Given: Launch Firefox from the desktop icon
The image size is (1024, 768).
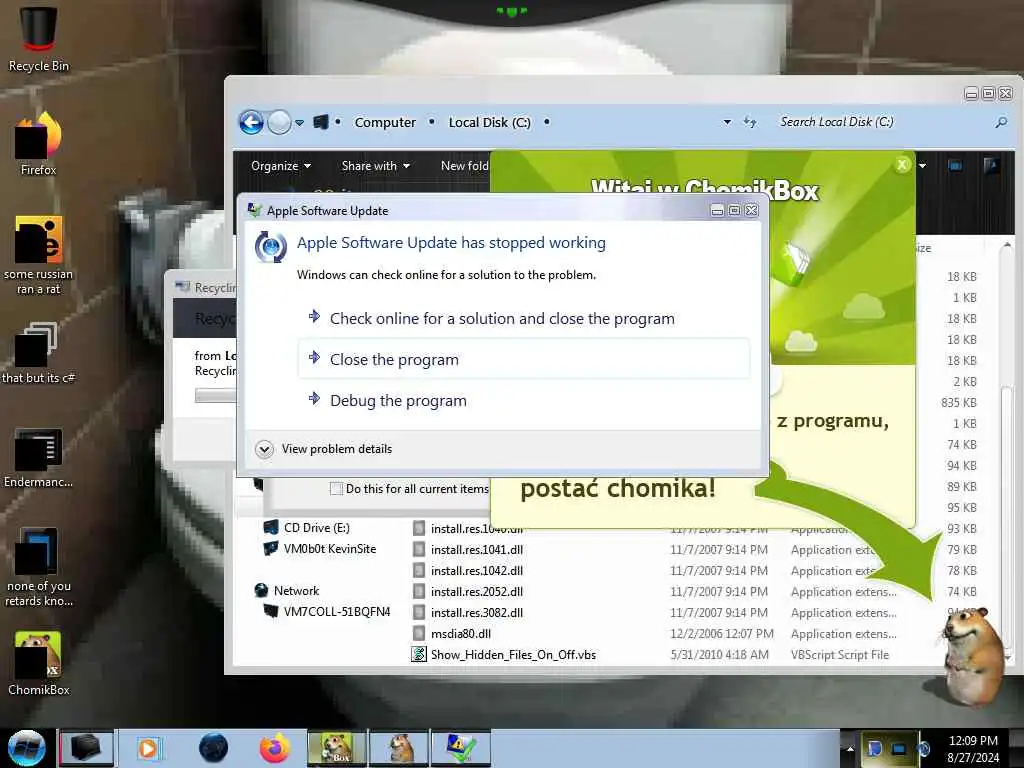Looking at the screenshot, I should pos(38,144).
